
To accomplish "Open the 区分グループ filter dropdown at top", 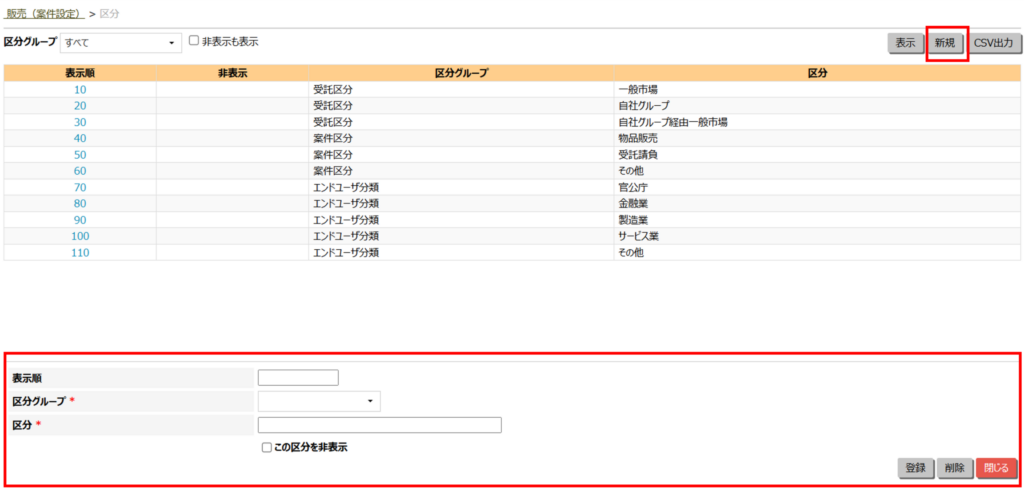I will click(x=120, y=42).
